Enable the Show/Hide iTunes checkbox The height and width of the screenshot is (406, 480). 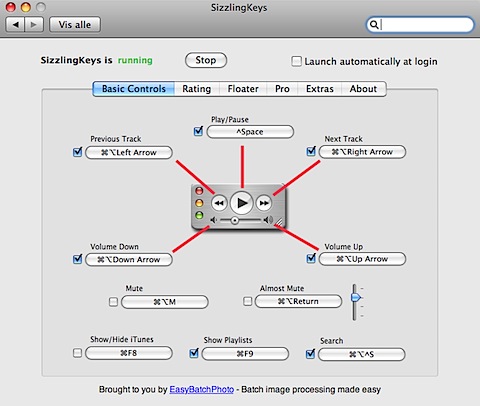[x=77, y=353]
